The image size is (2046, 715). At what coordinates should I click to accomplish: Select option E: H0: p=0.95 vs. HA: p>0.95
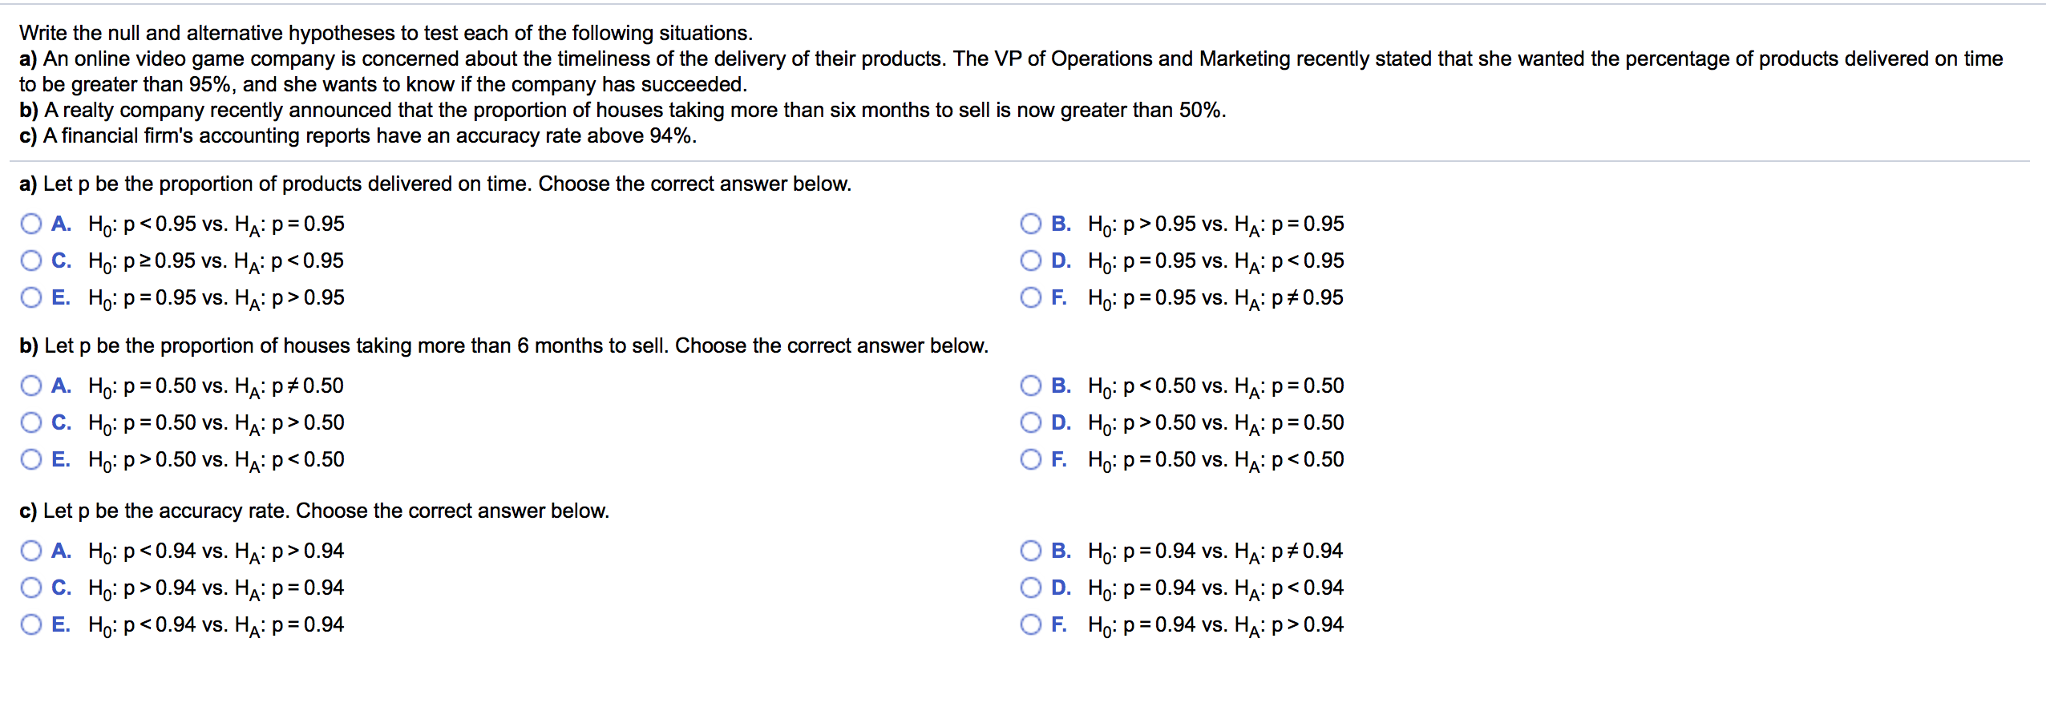coord(30,297)
